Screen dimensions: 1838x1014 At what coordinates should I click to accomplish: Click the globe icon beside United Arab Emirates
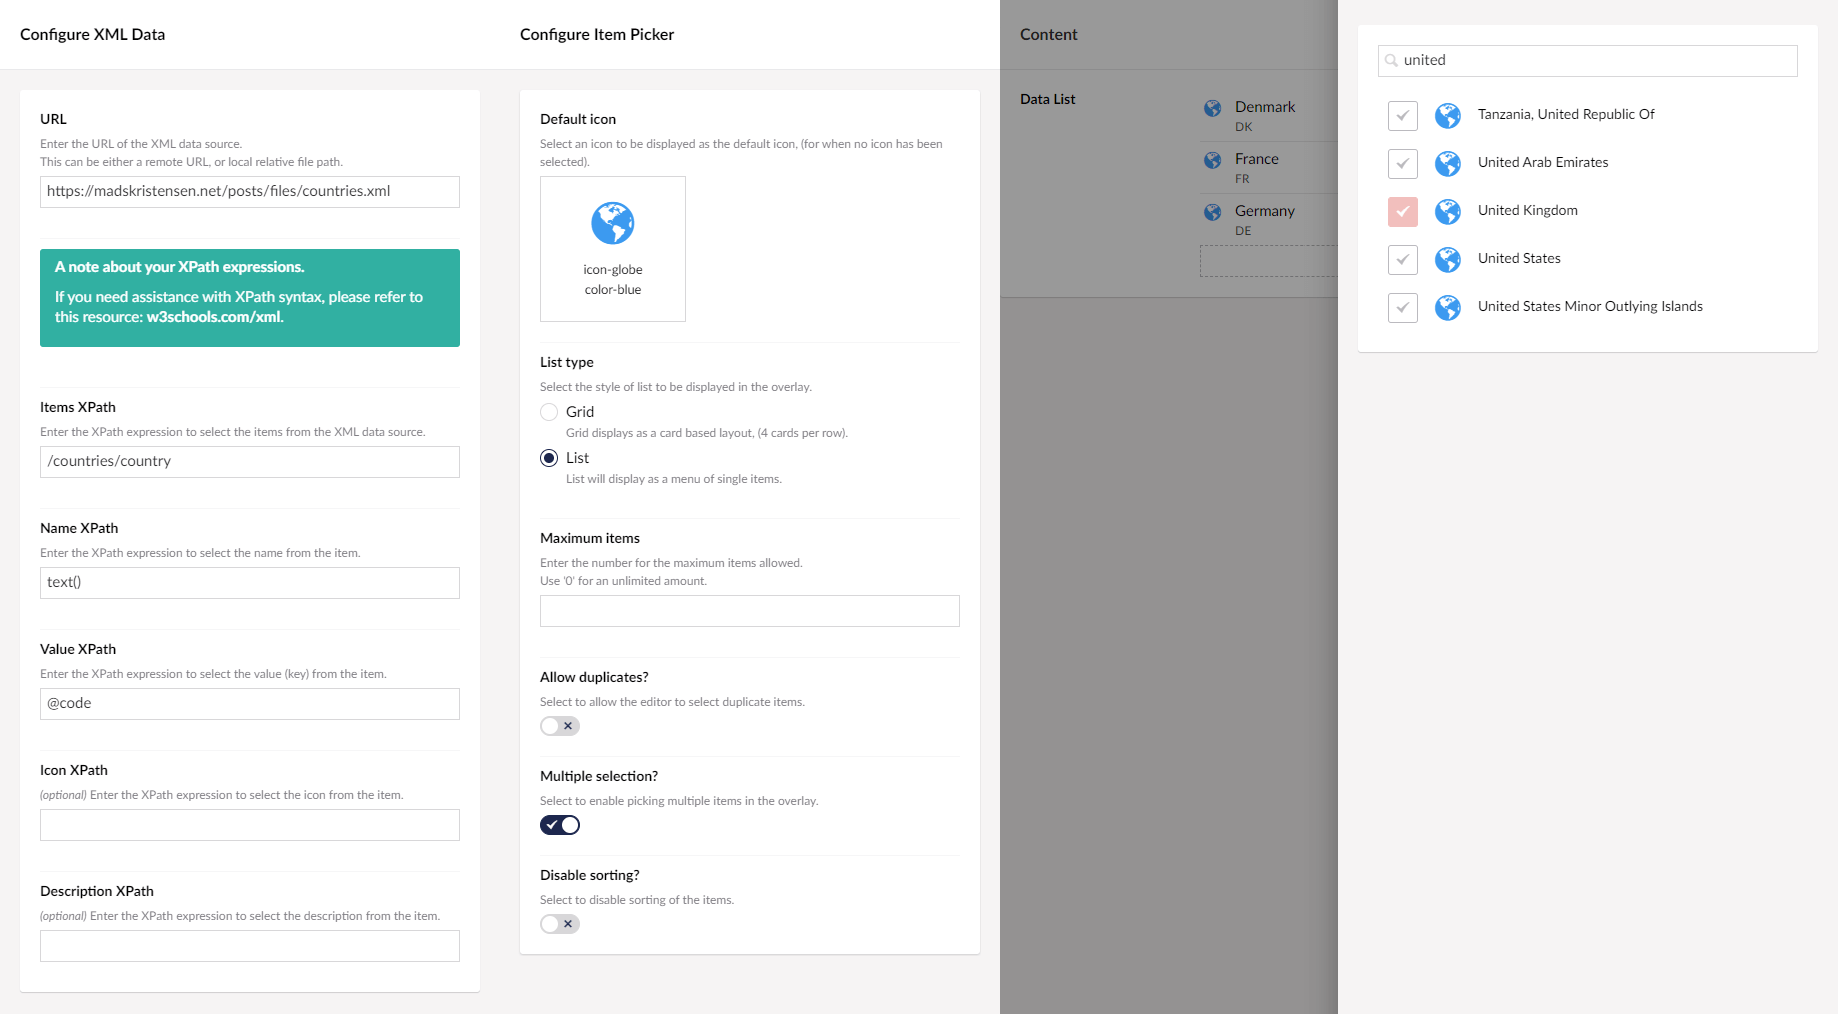(x=1447, y=164)
